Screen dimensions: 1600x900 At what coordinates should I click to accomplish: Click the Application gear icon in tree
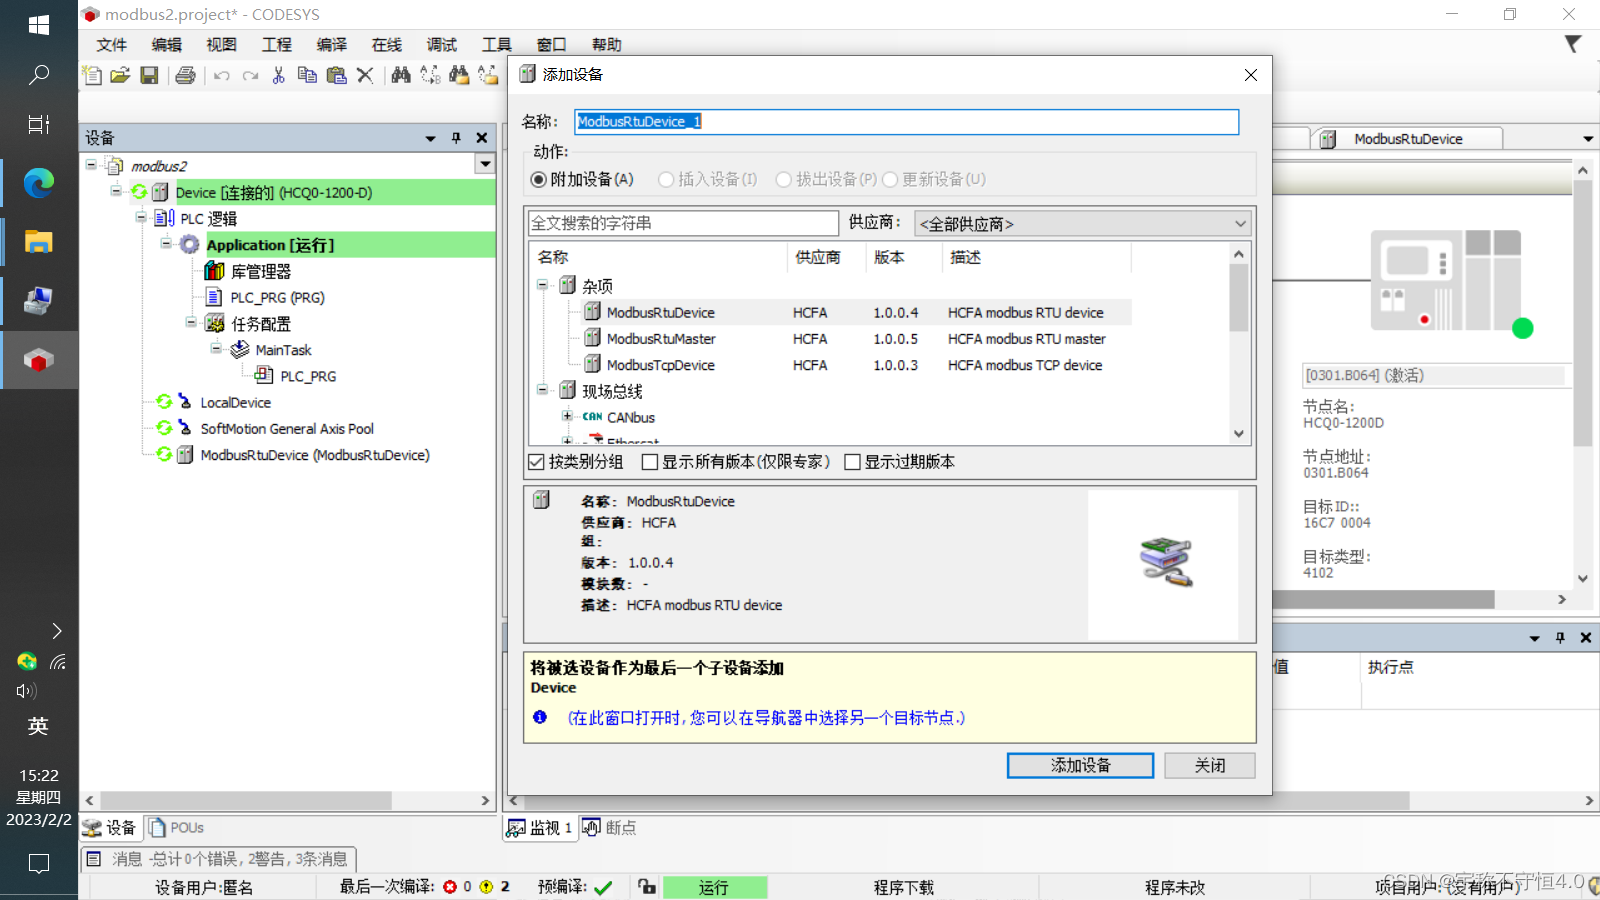[x=189, y=245]
